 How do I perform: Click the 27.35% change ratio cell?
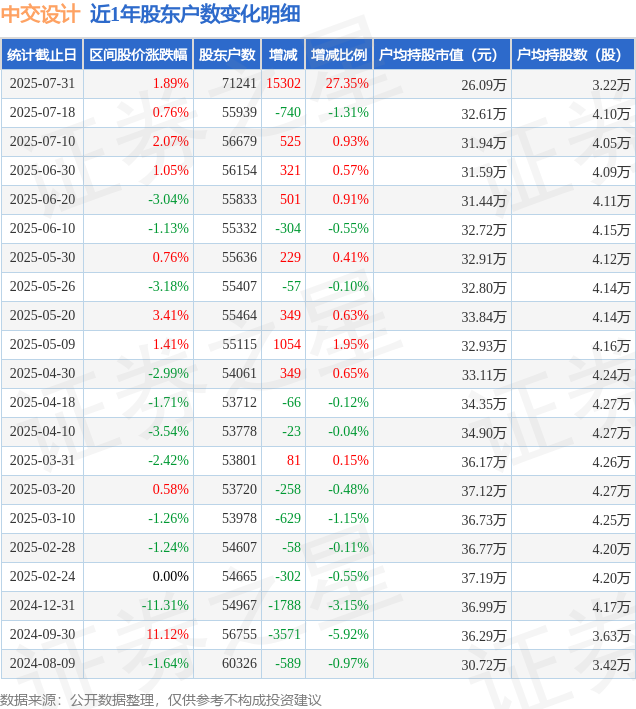347,84
